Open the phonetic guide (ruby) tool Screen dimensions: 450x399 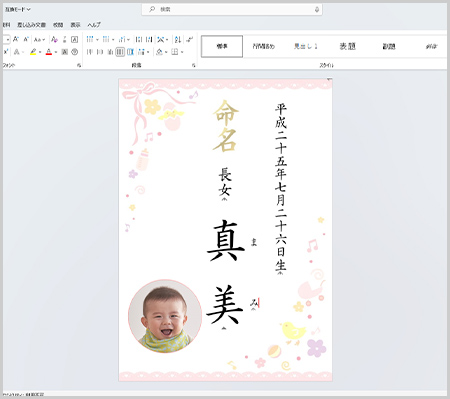pyautogui.click(x=65, y=40)
